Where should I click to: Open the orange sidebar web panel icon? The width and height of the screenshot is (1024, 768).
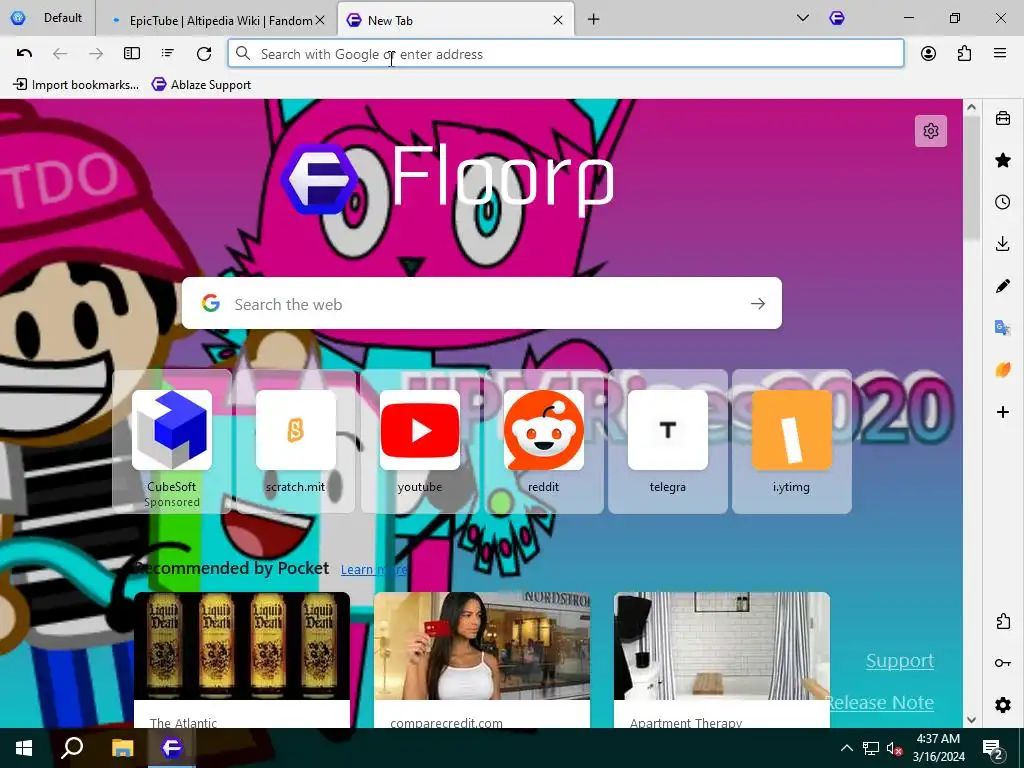coord(1002,370)
